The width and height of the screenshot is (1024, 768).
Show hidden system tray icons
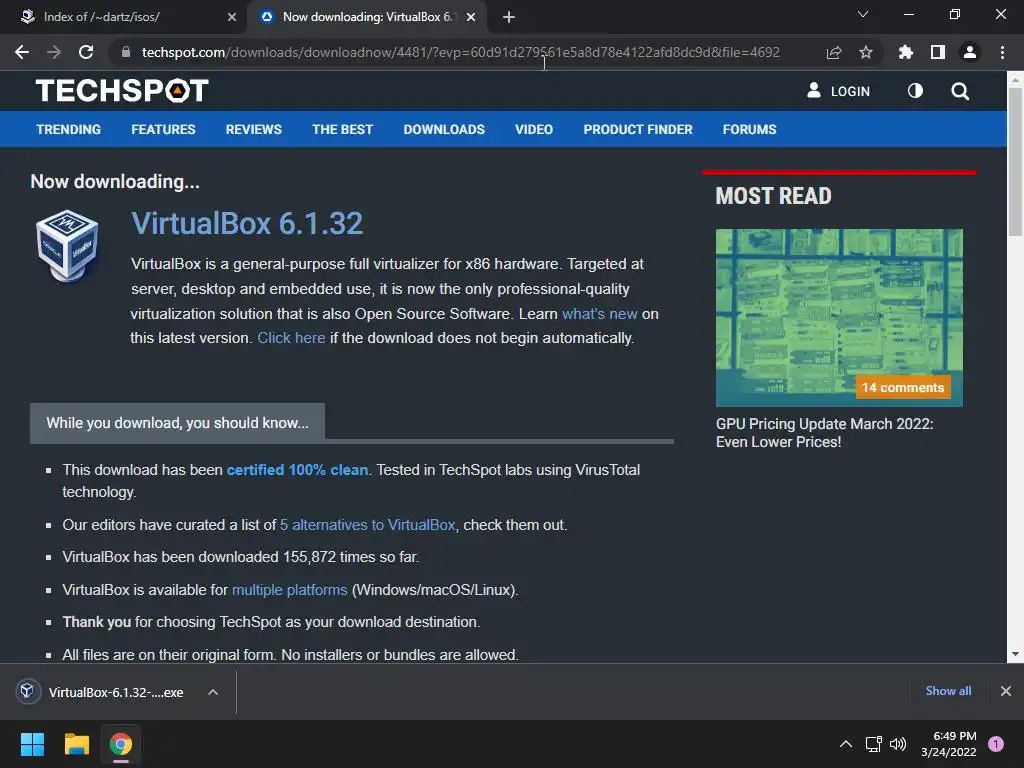(x=846, y=744)
